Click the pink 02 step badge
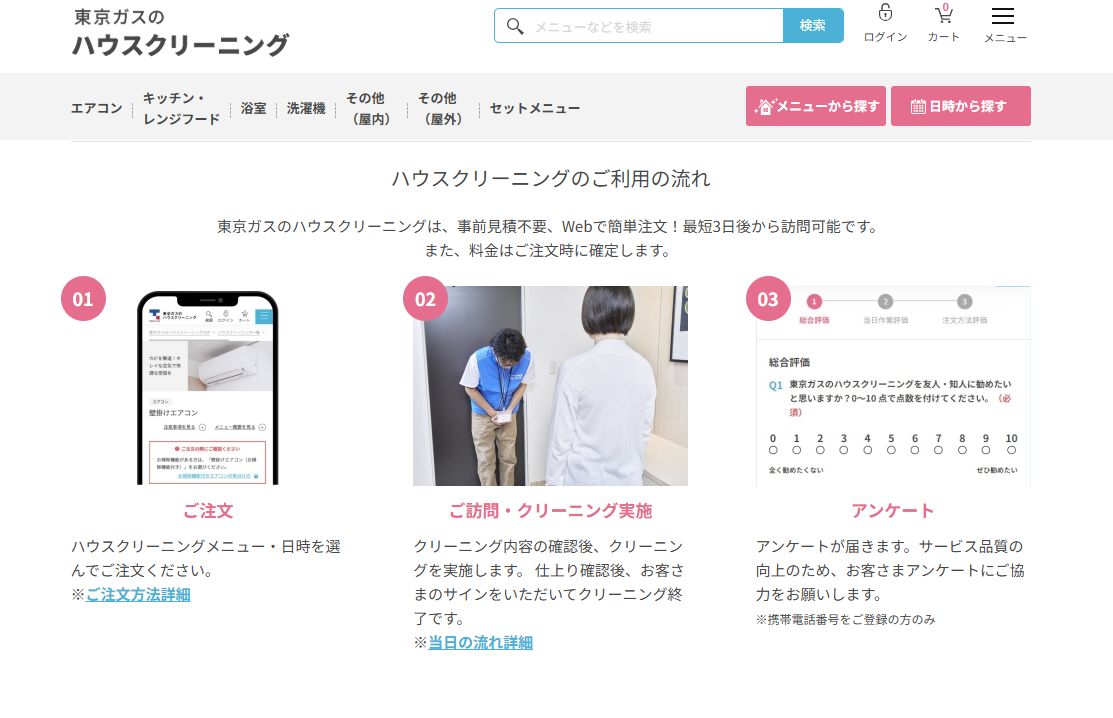This screenshot has height=718, width=1113. pos(425,299)
